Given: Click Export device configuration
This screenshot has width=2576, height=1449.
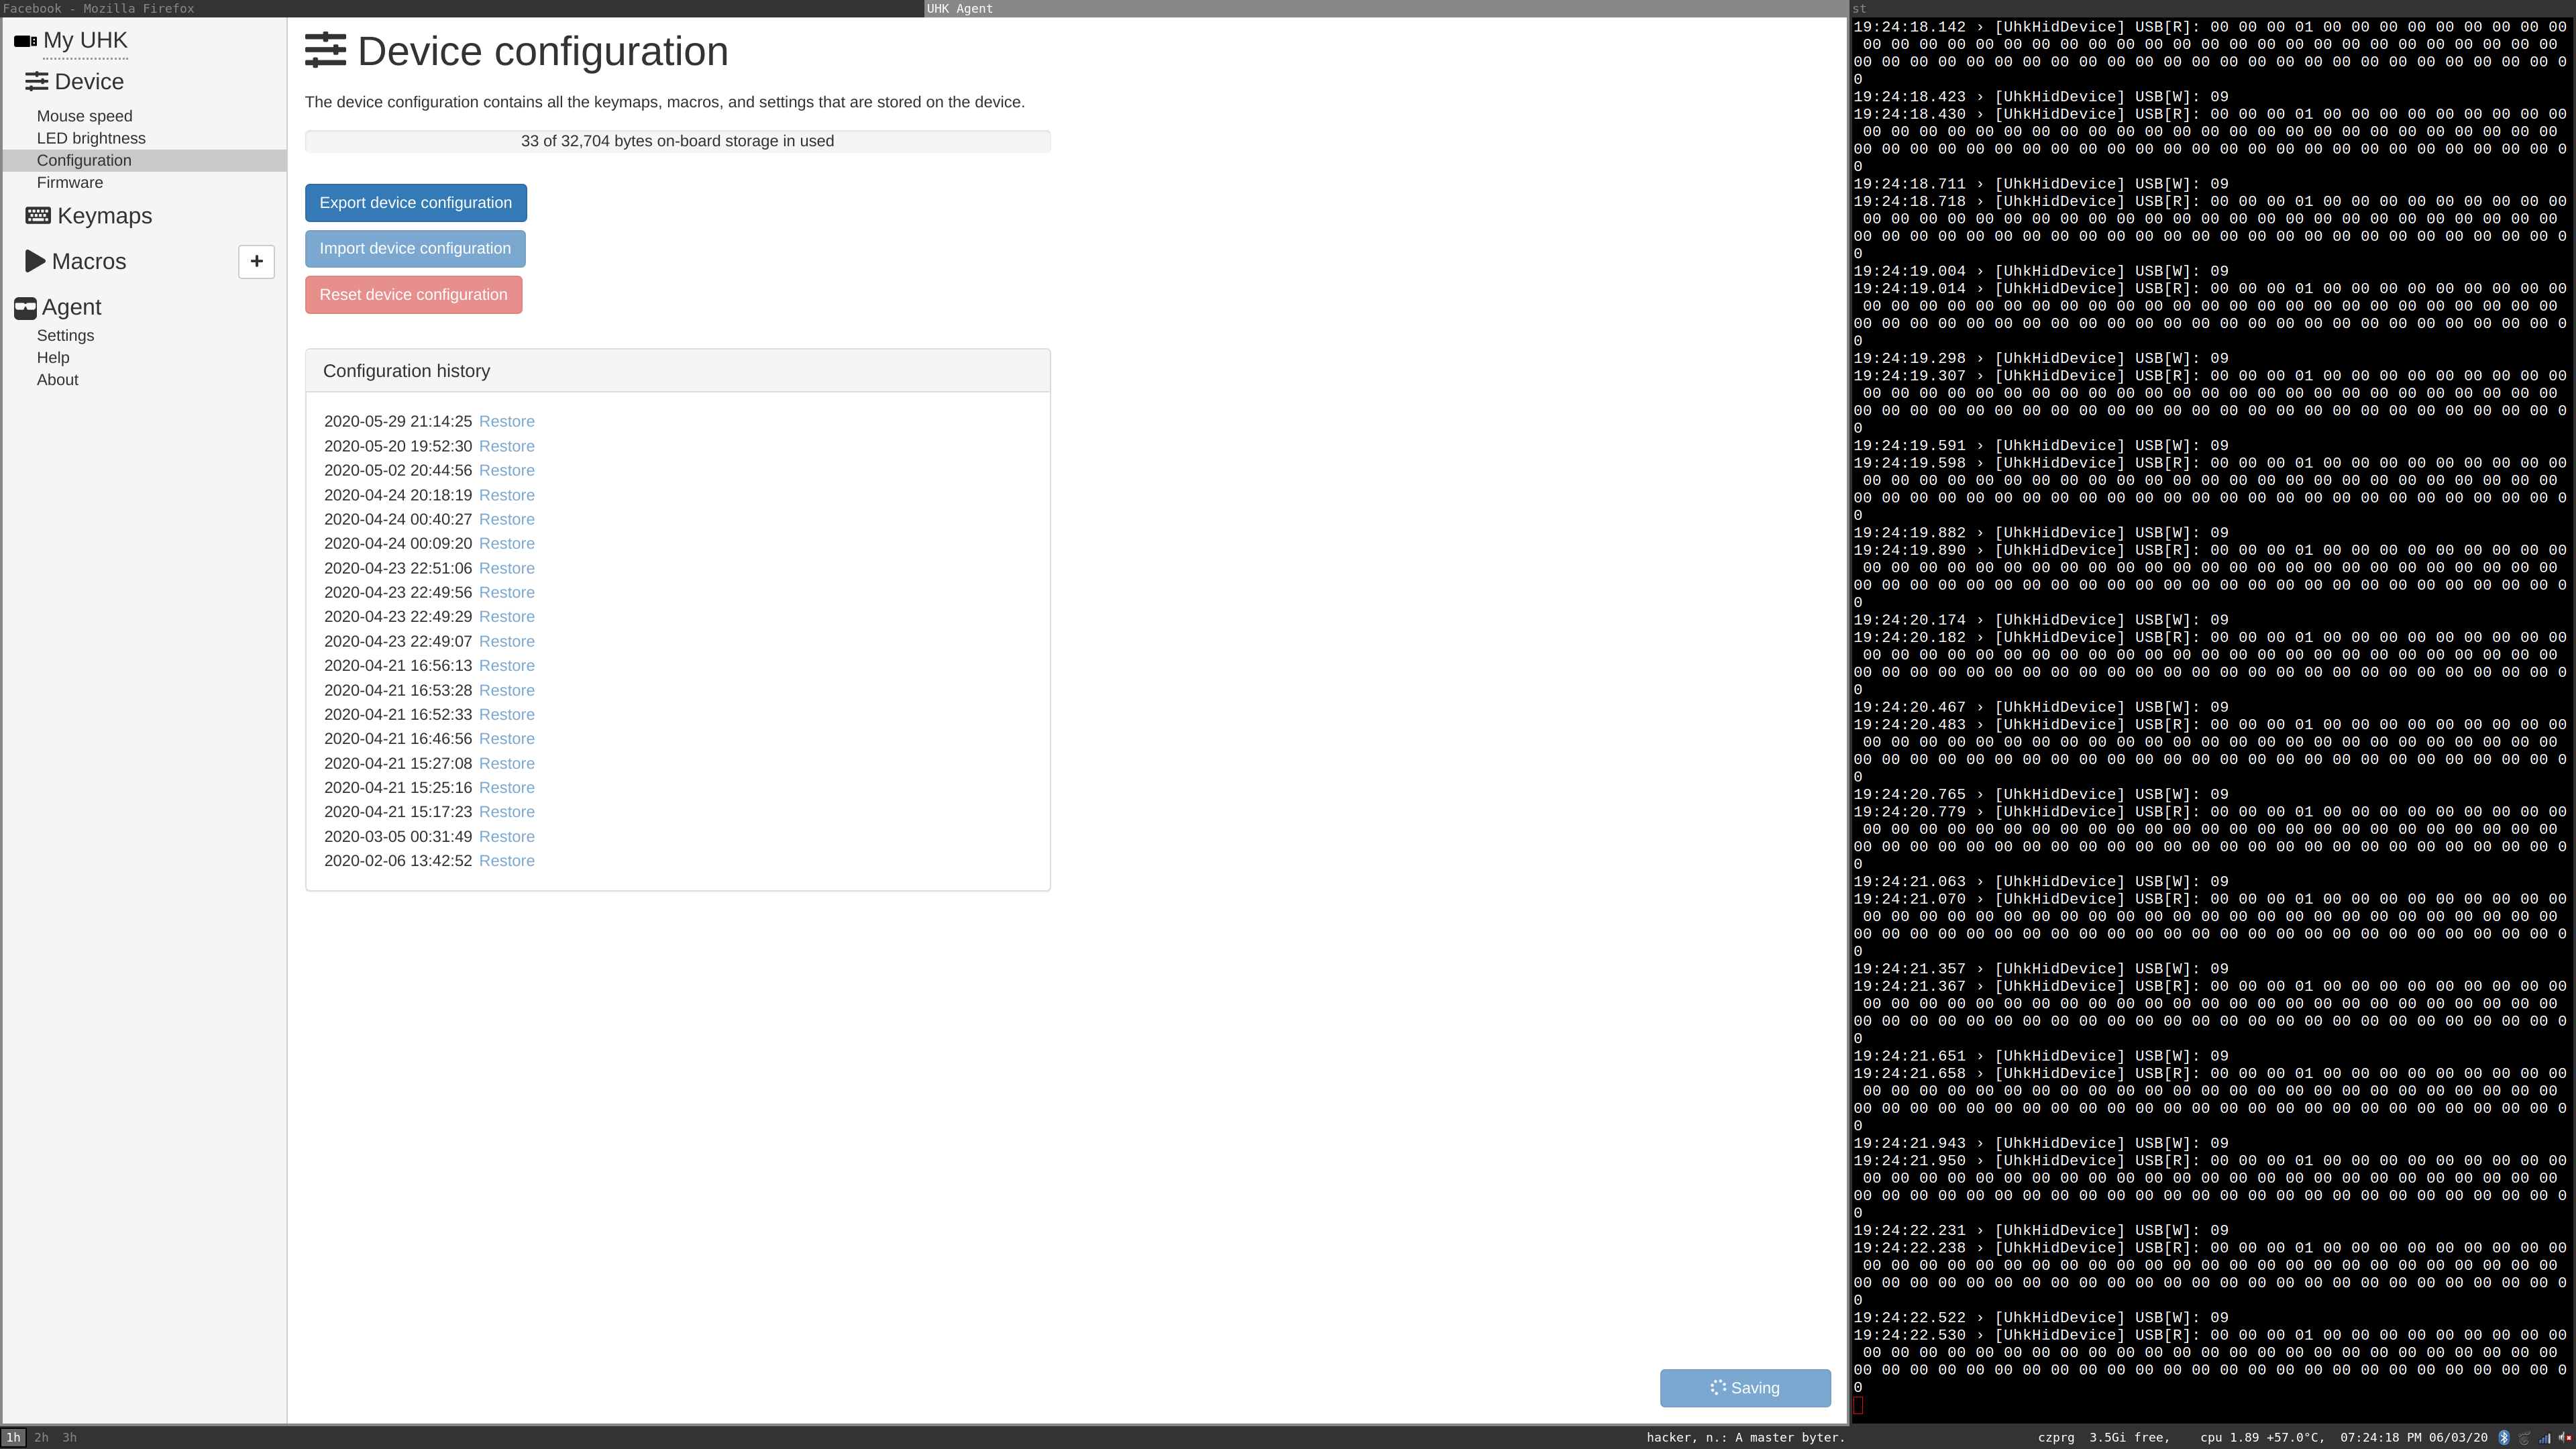Looking at the screenshot, I should click(x=416, y=202).
